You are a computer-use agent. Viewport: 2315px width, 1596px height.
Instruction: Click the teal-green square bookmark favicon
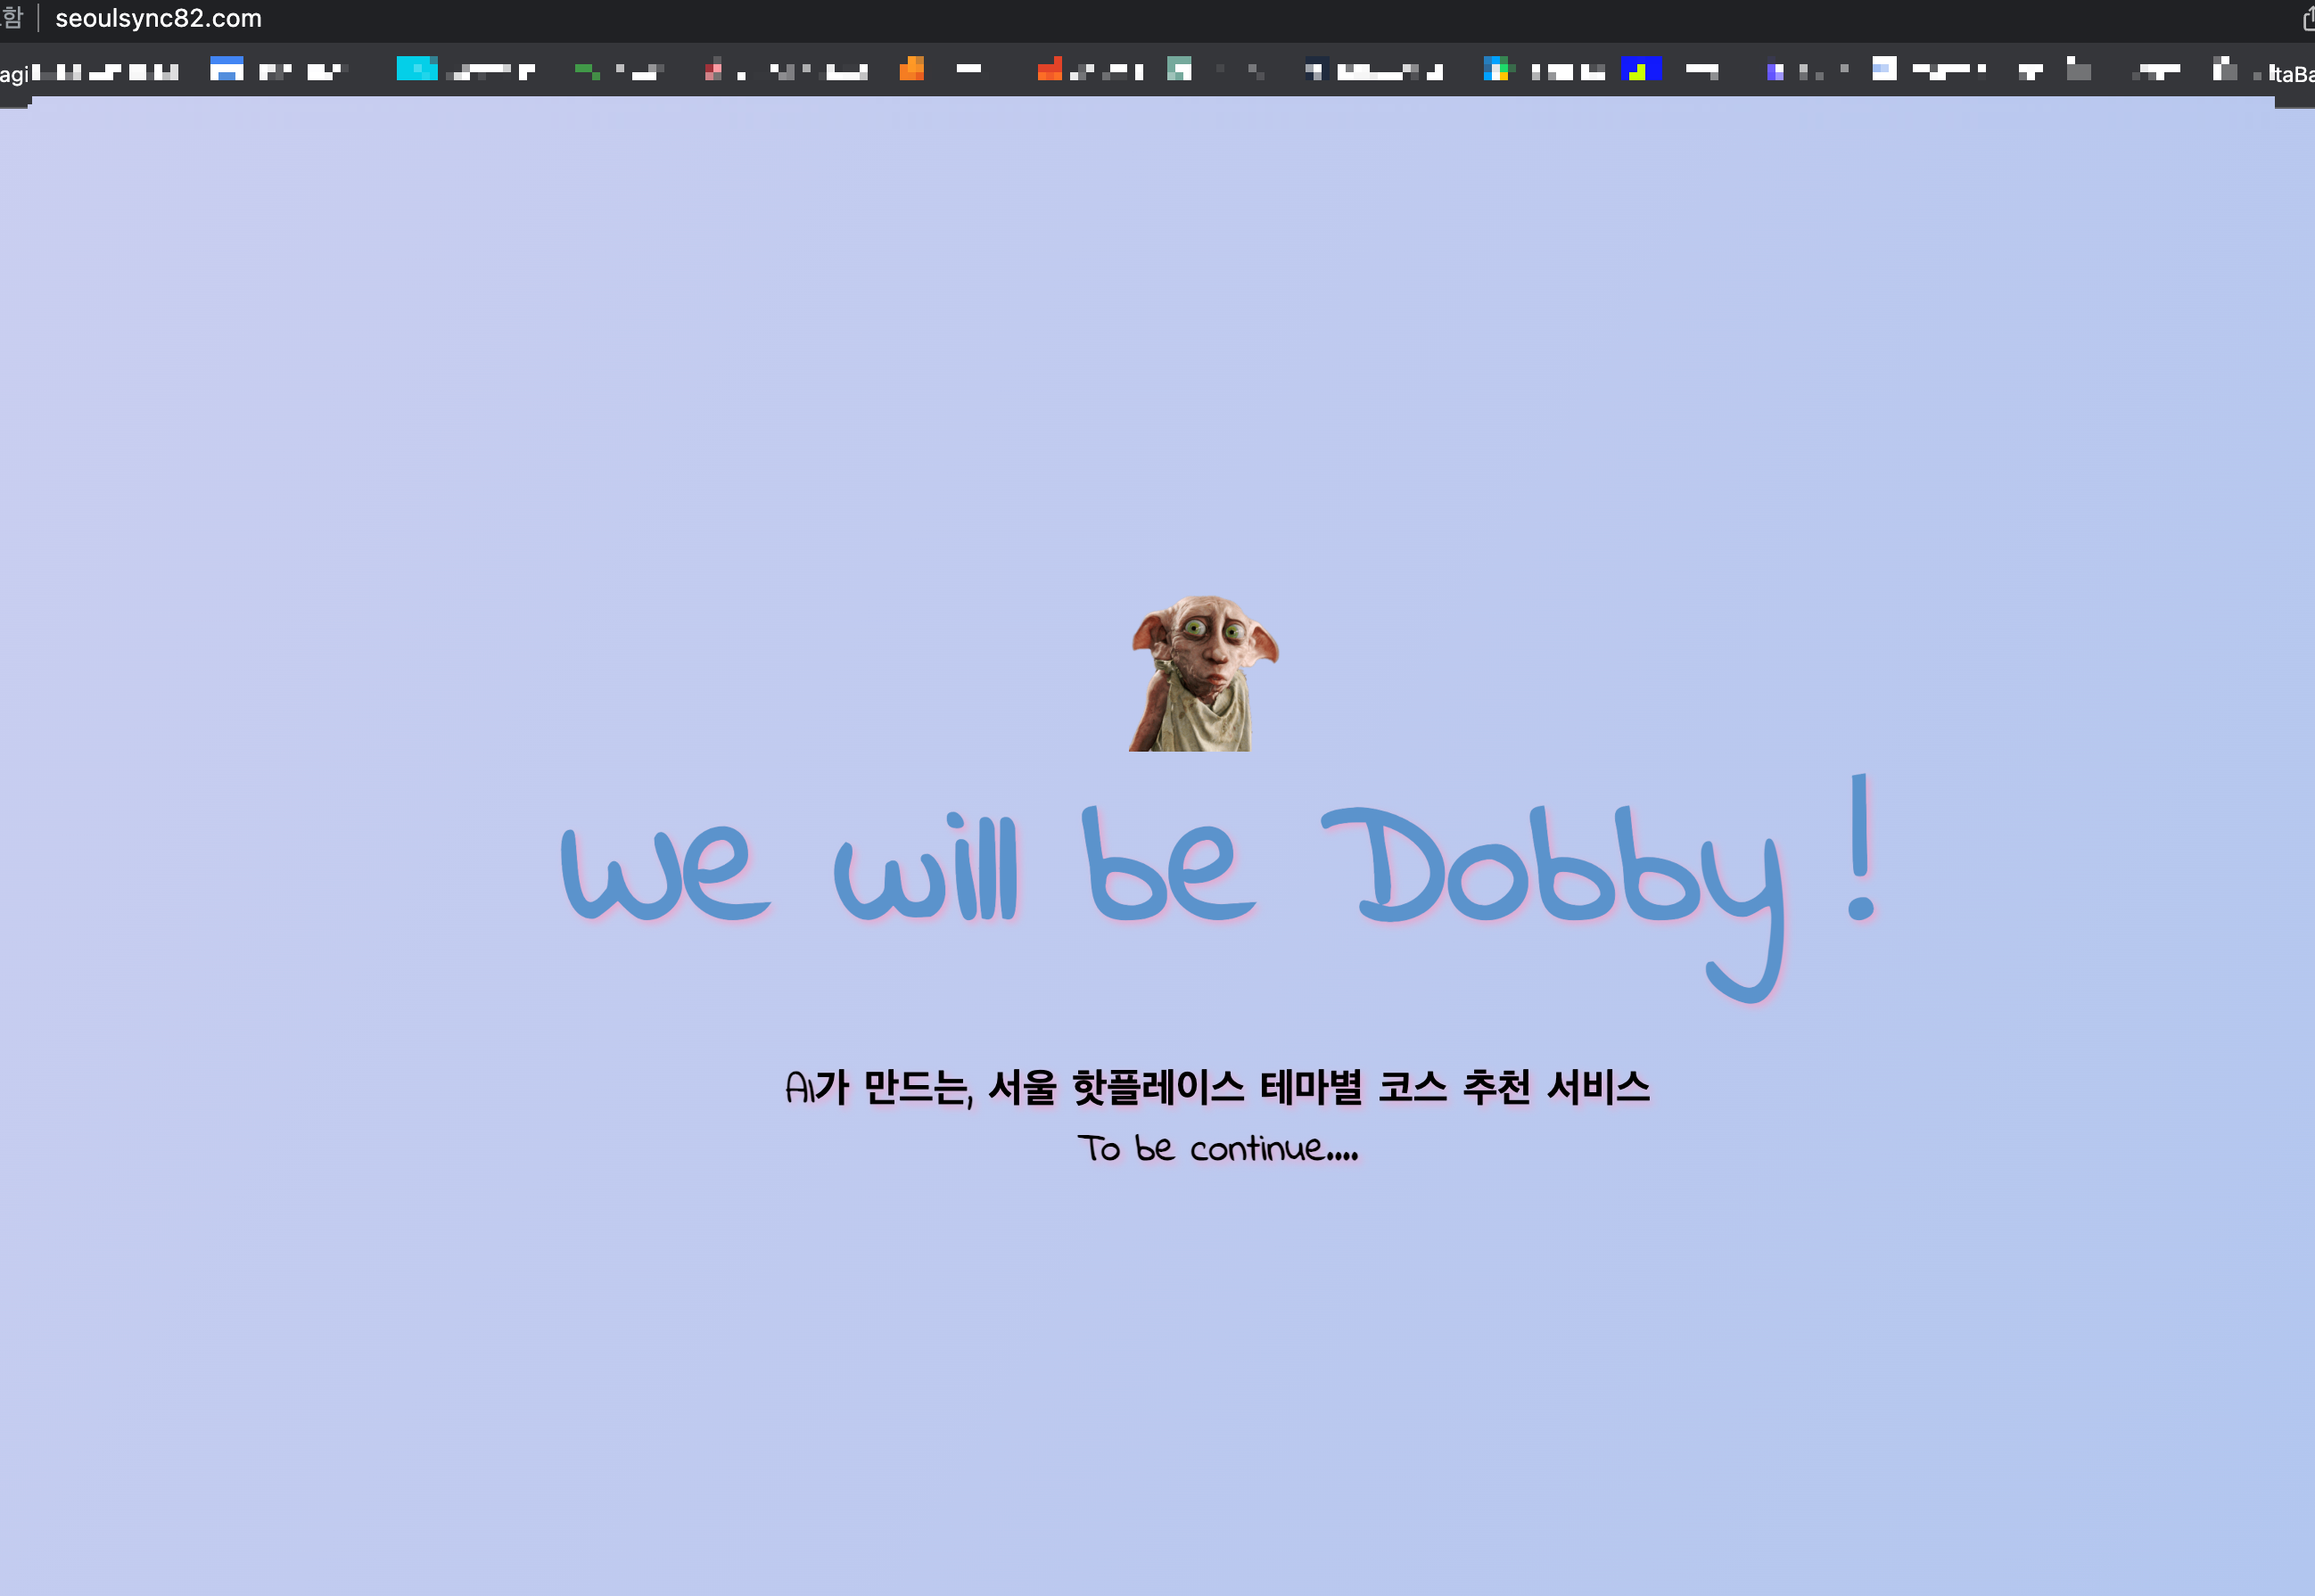coord(1179,68)
